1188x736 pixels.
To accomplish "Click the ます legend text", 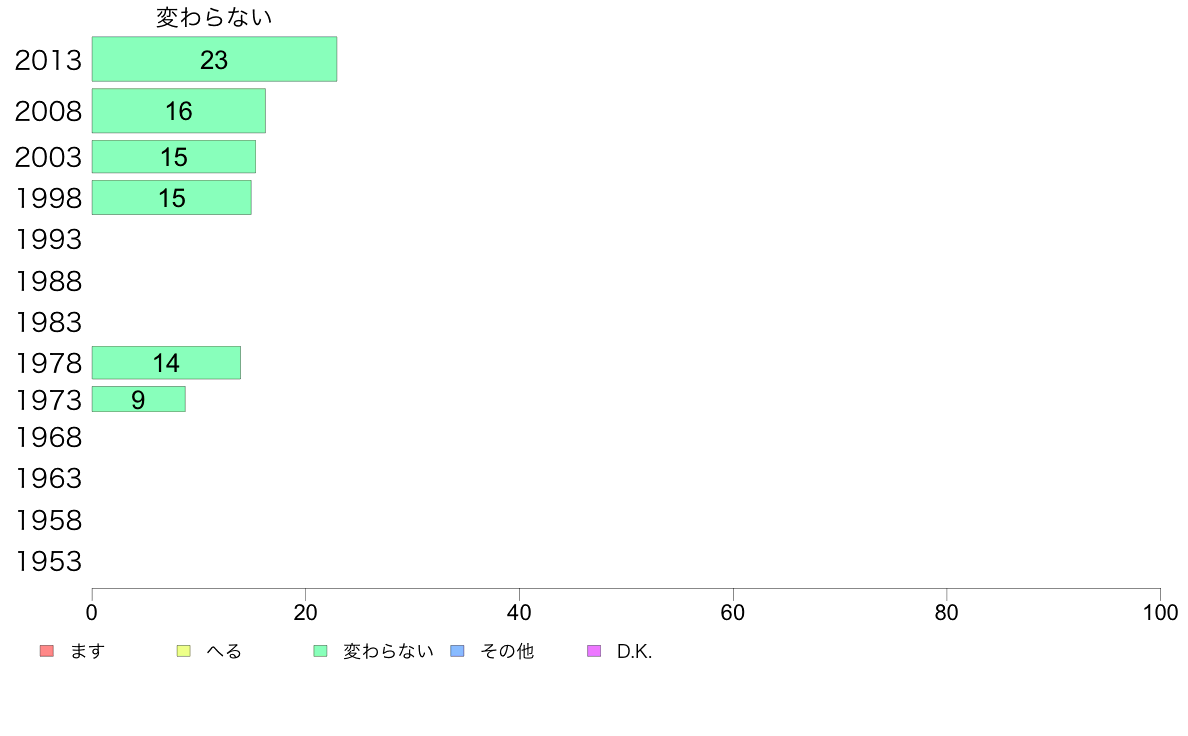I will 87,651.
